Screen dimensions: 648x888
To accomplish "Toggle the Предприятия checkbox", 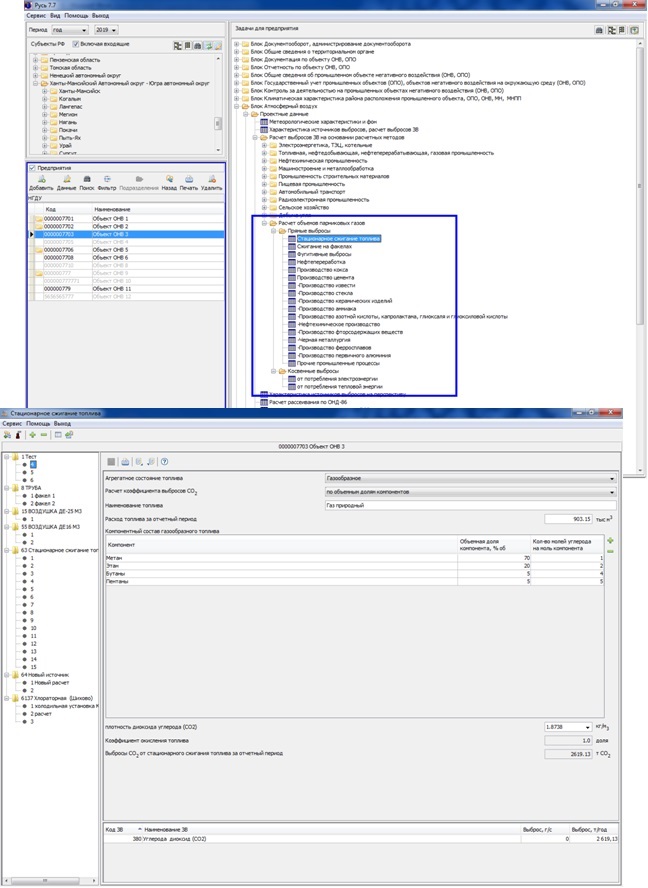I will tap(33, 168).
